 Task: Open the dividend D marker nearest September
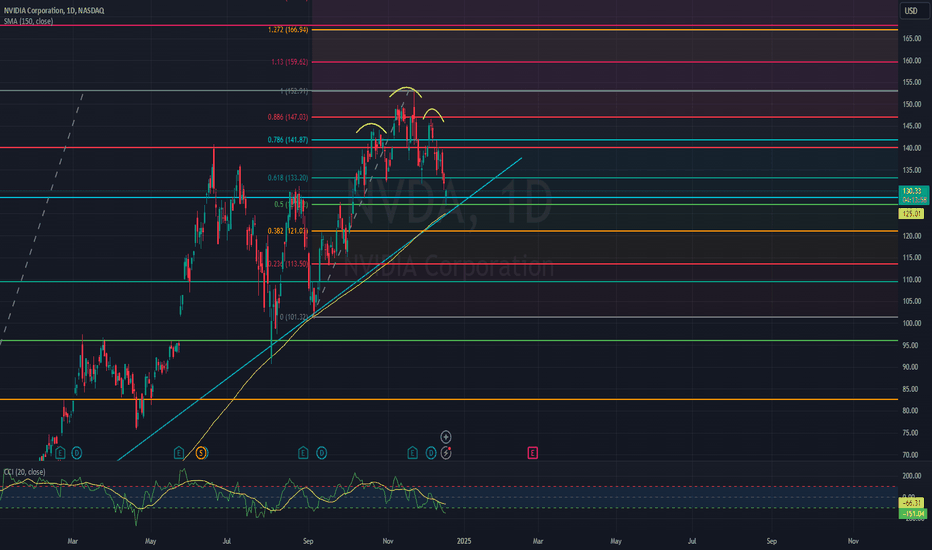pos(322,453)
